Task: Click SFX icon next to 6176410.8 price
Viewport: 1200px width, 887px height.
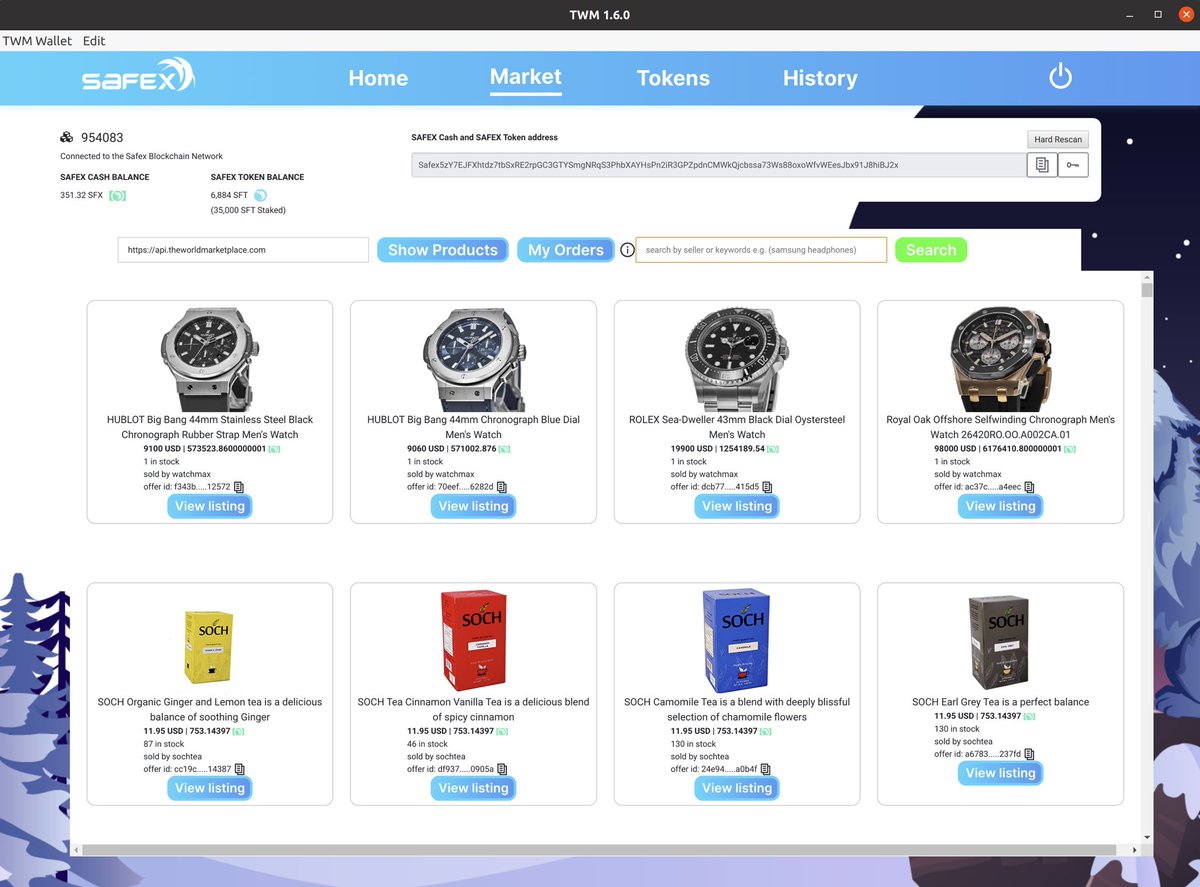Action: (1069, 450)
